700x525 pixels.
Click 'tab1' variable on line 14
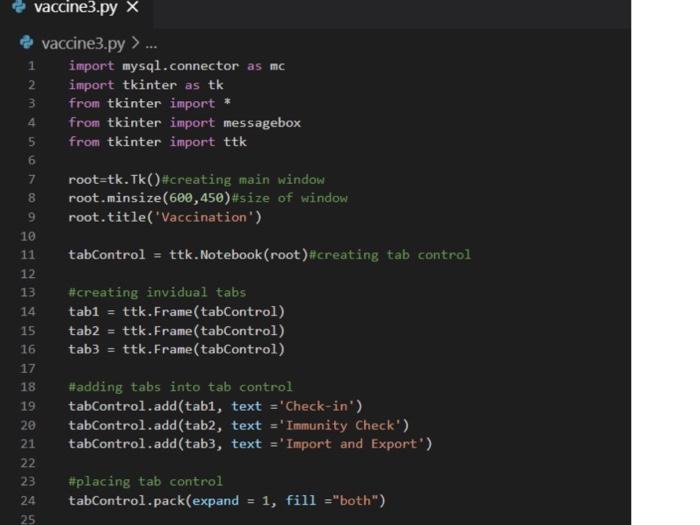83,312
